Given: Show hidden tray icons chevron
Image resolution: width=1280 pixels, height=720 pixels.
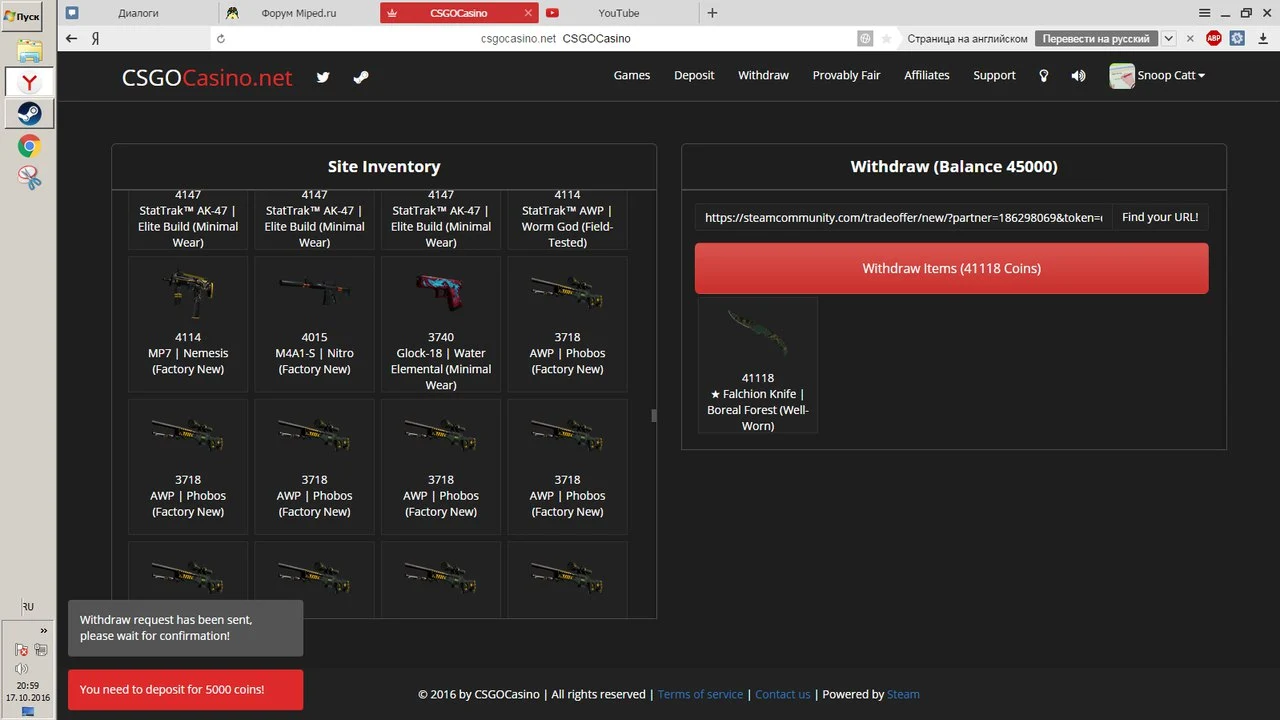Looking at the screenshot, I should click(x=43, y=631).
